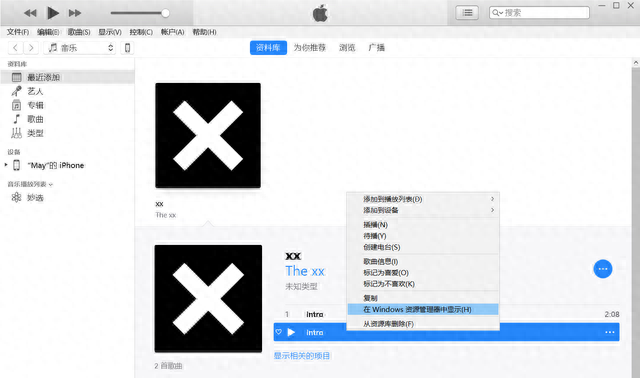This screenshot has height=378, width=640.
Task: Choose 添加到设备 in context menu
Action: pyautogui.click(x=423, y=210)
